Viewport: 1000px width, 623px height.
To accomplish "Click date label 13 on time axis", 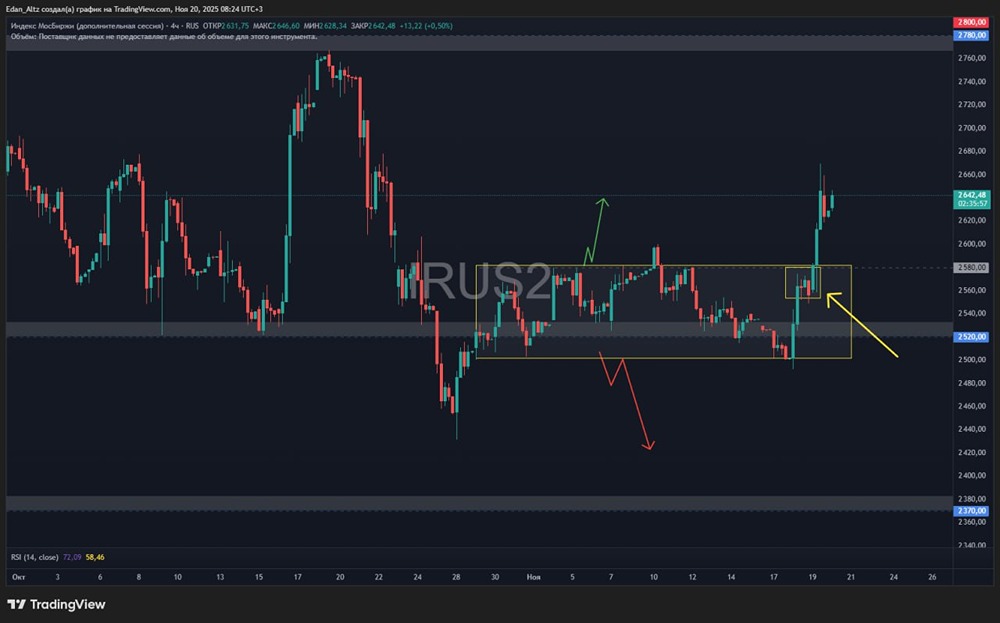I will (220, 577).
